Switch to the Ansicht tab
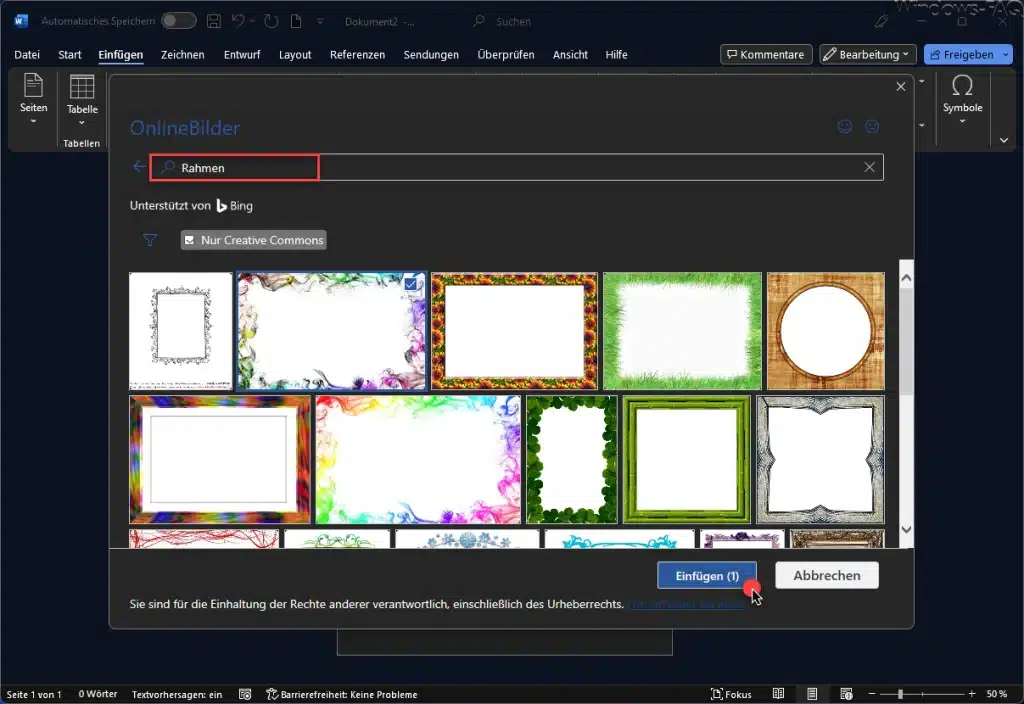The width and height of the screenshot is (1024, 704). tap(570, 55)
